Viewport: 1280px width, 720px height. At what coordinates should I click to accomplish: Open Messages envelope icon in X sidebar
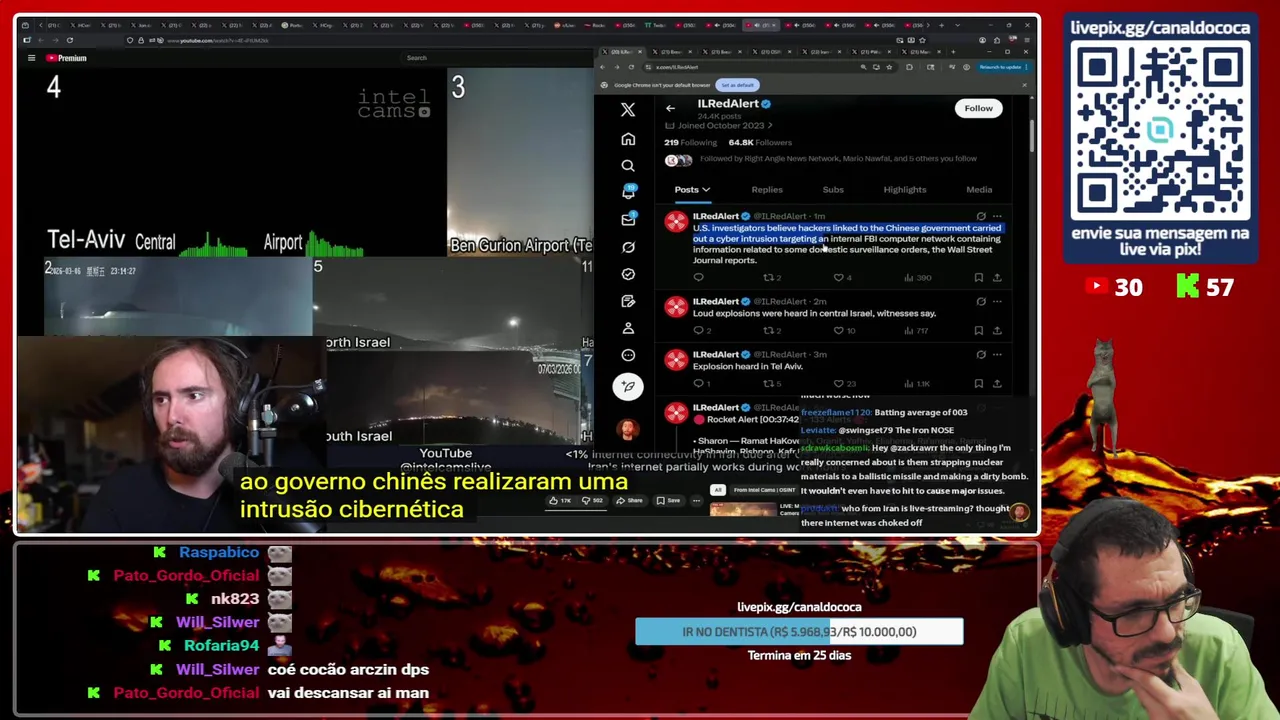[628, 220]
